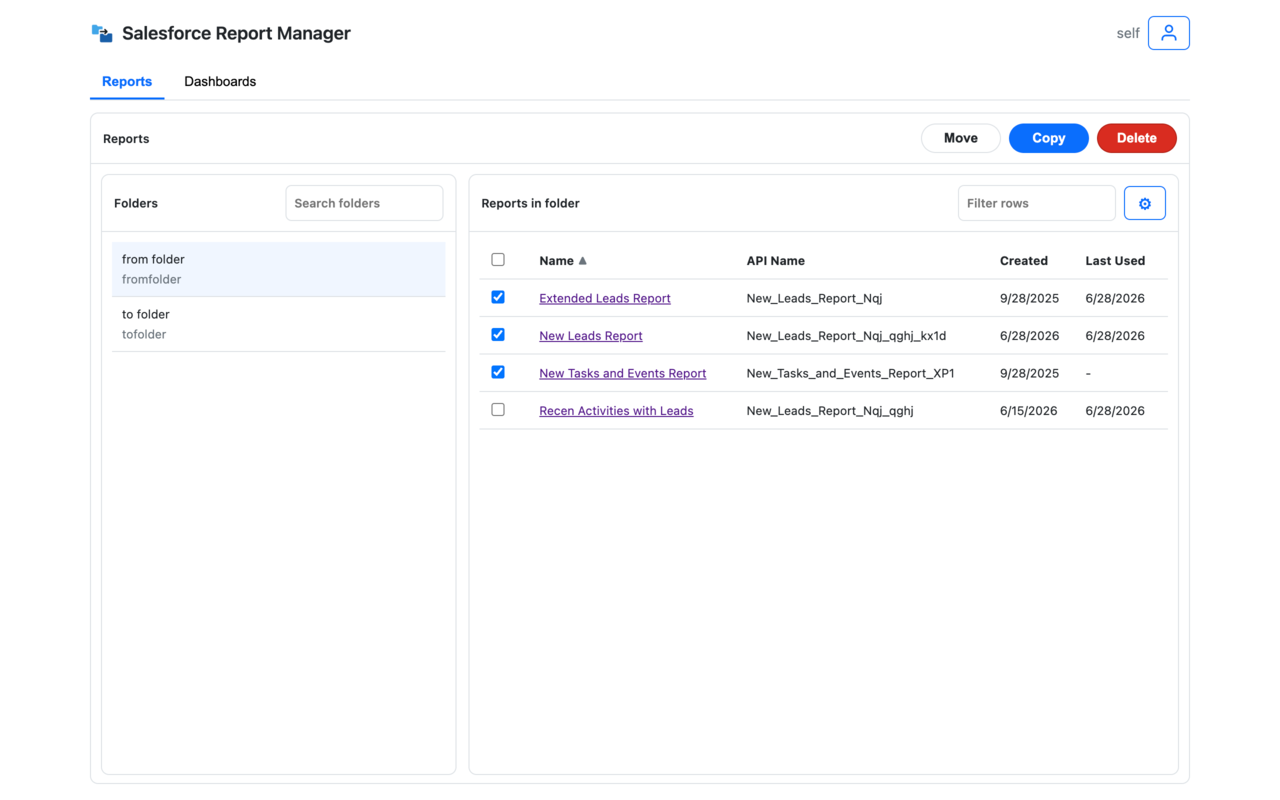This screenshot has height=800, width=1280.
Task: Click the 'fromfolder' API name text
Action: point(152,280)
